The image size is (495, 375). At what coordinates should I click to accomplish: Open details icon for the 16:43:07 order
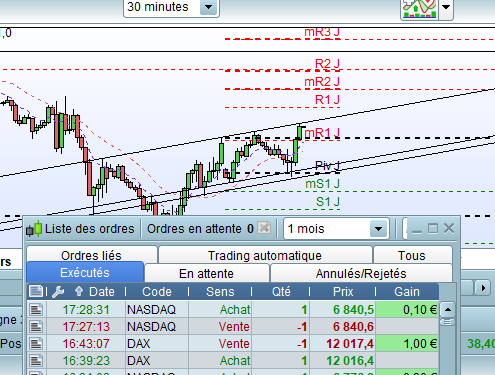(x=36, y=344)
